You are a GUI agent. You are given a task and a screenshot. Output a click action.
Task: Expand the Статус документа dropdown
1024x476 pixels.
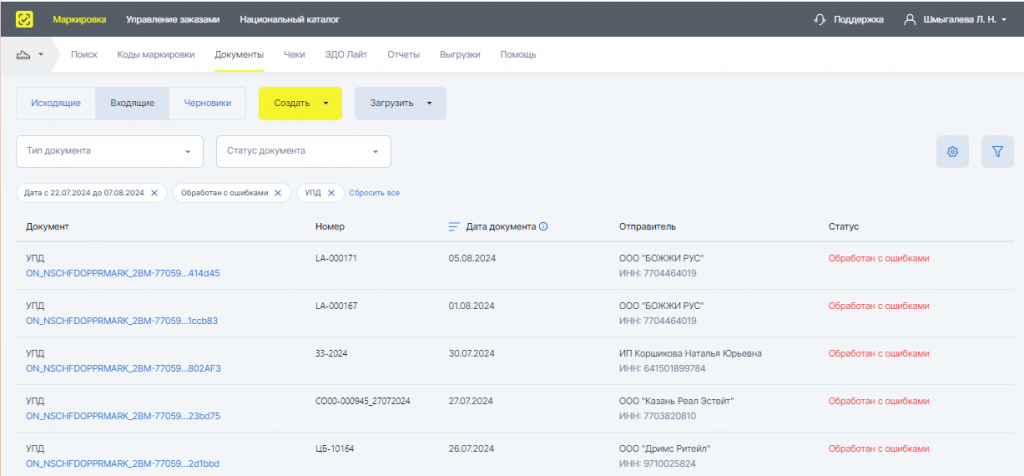coord(303,151)
